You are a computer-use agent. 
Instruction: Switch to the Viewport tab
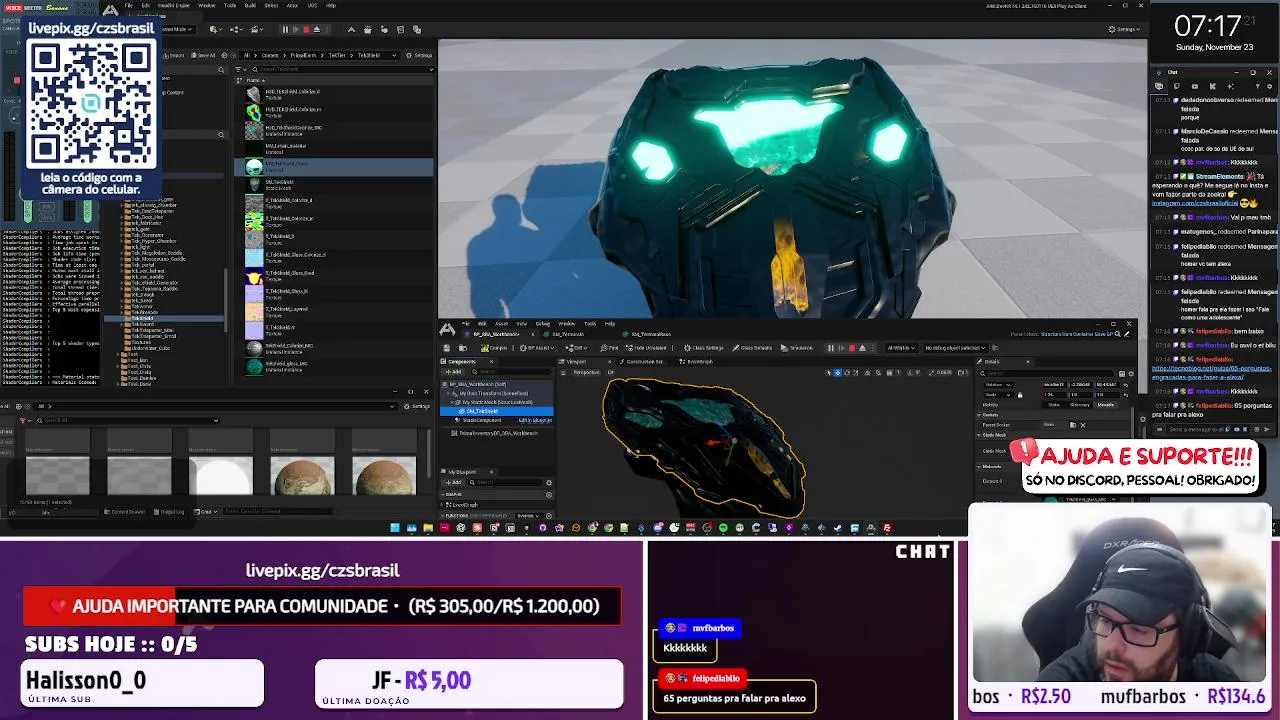[576, 361]
